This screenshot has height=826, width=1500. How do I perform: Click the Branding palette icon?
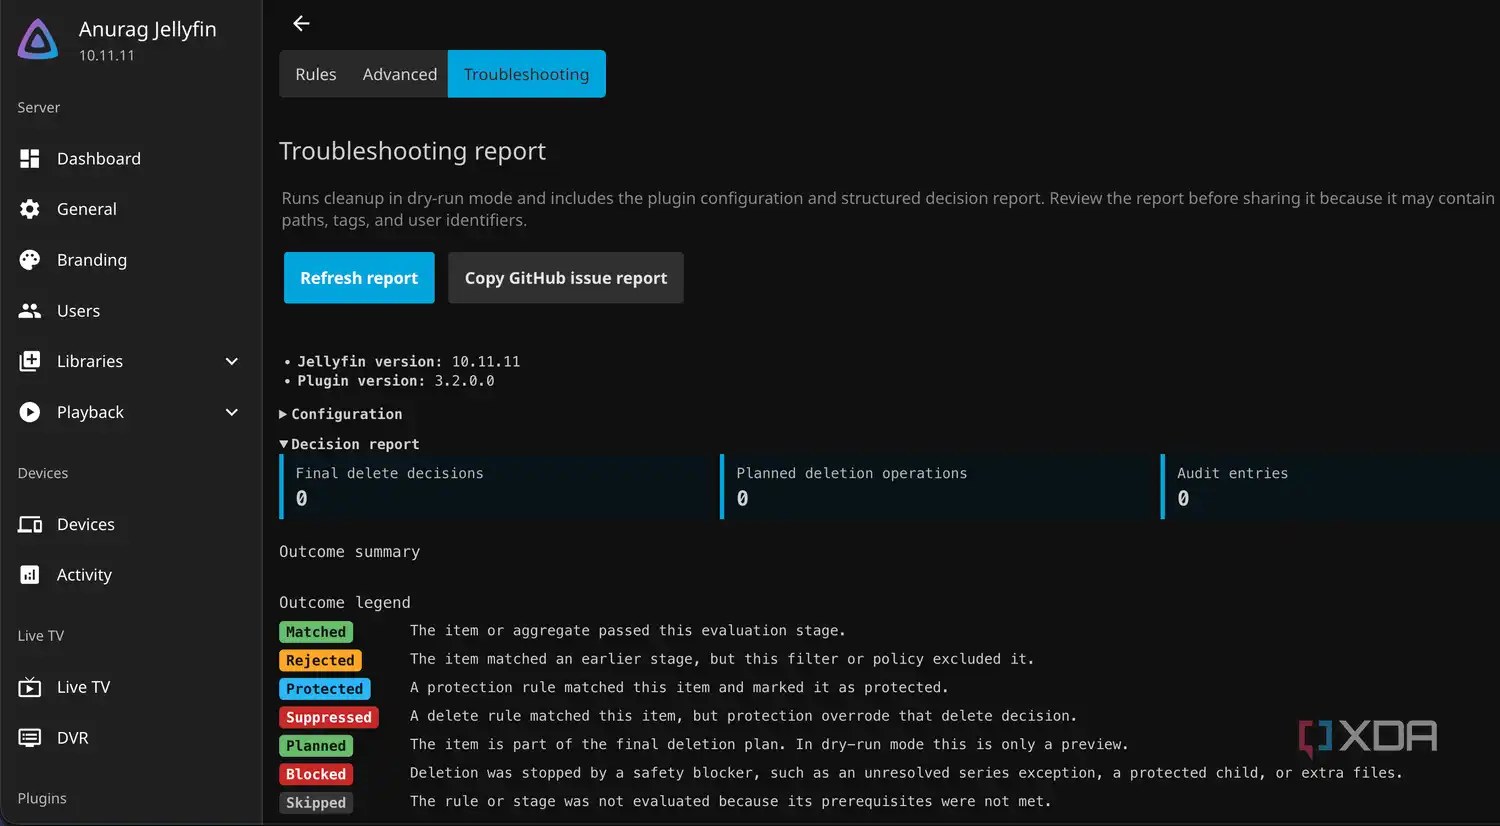pos(30,260)
